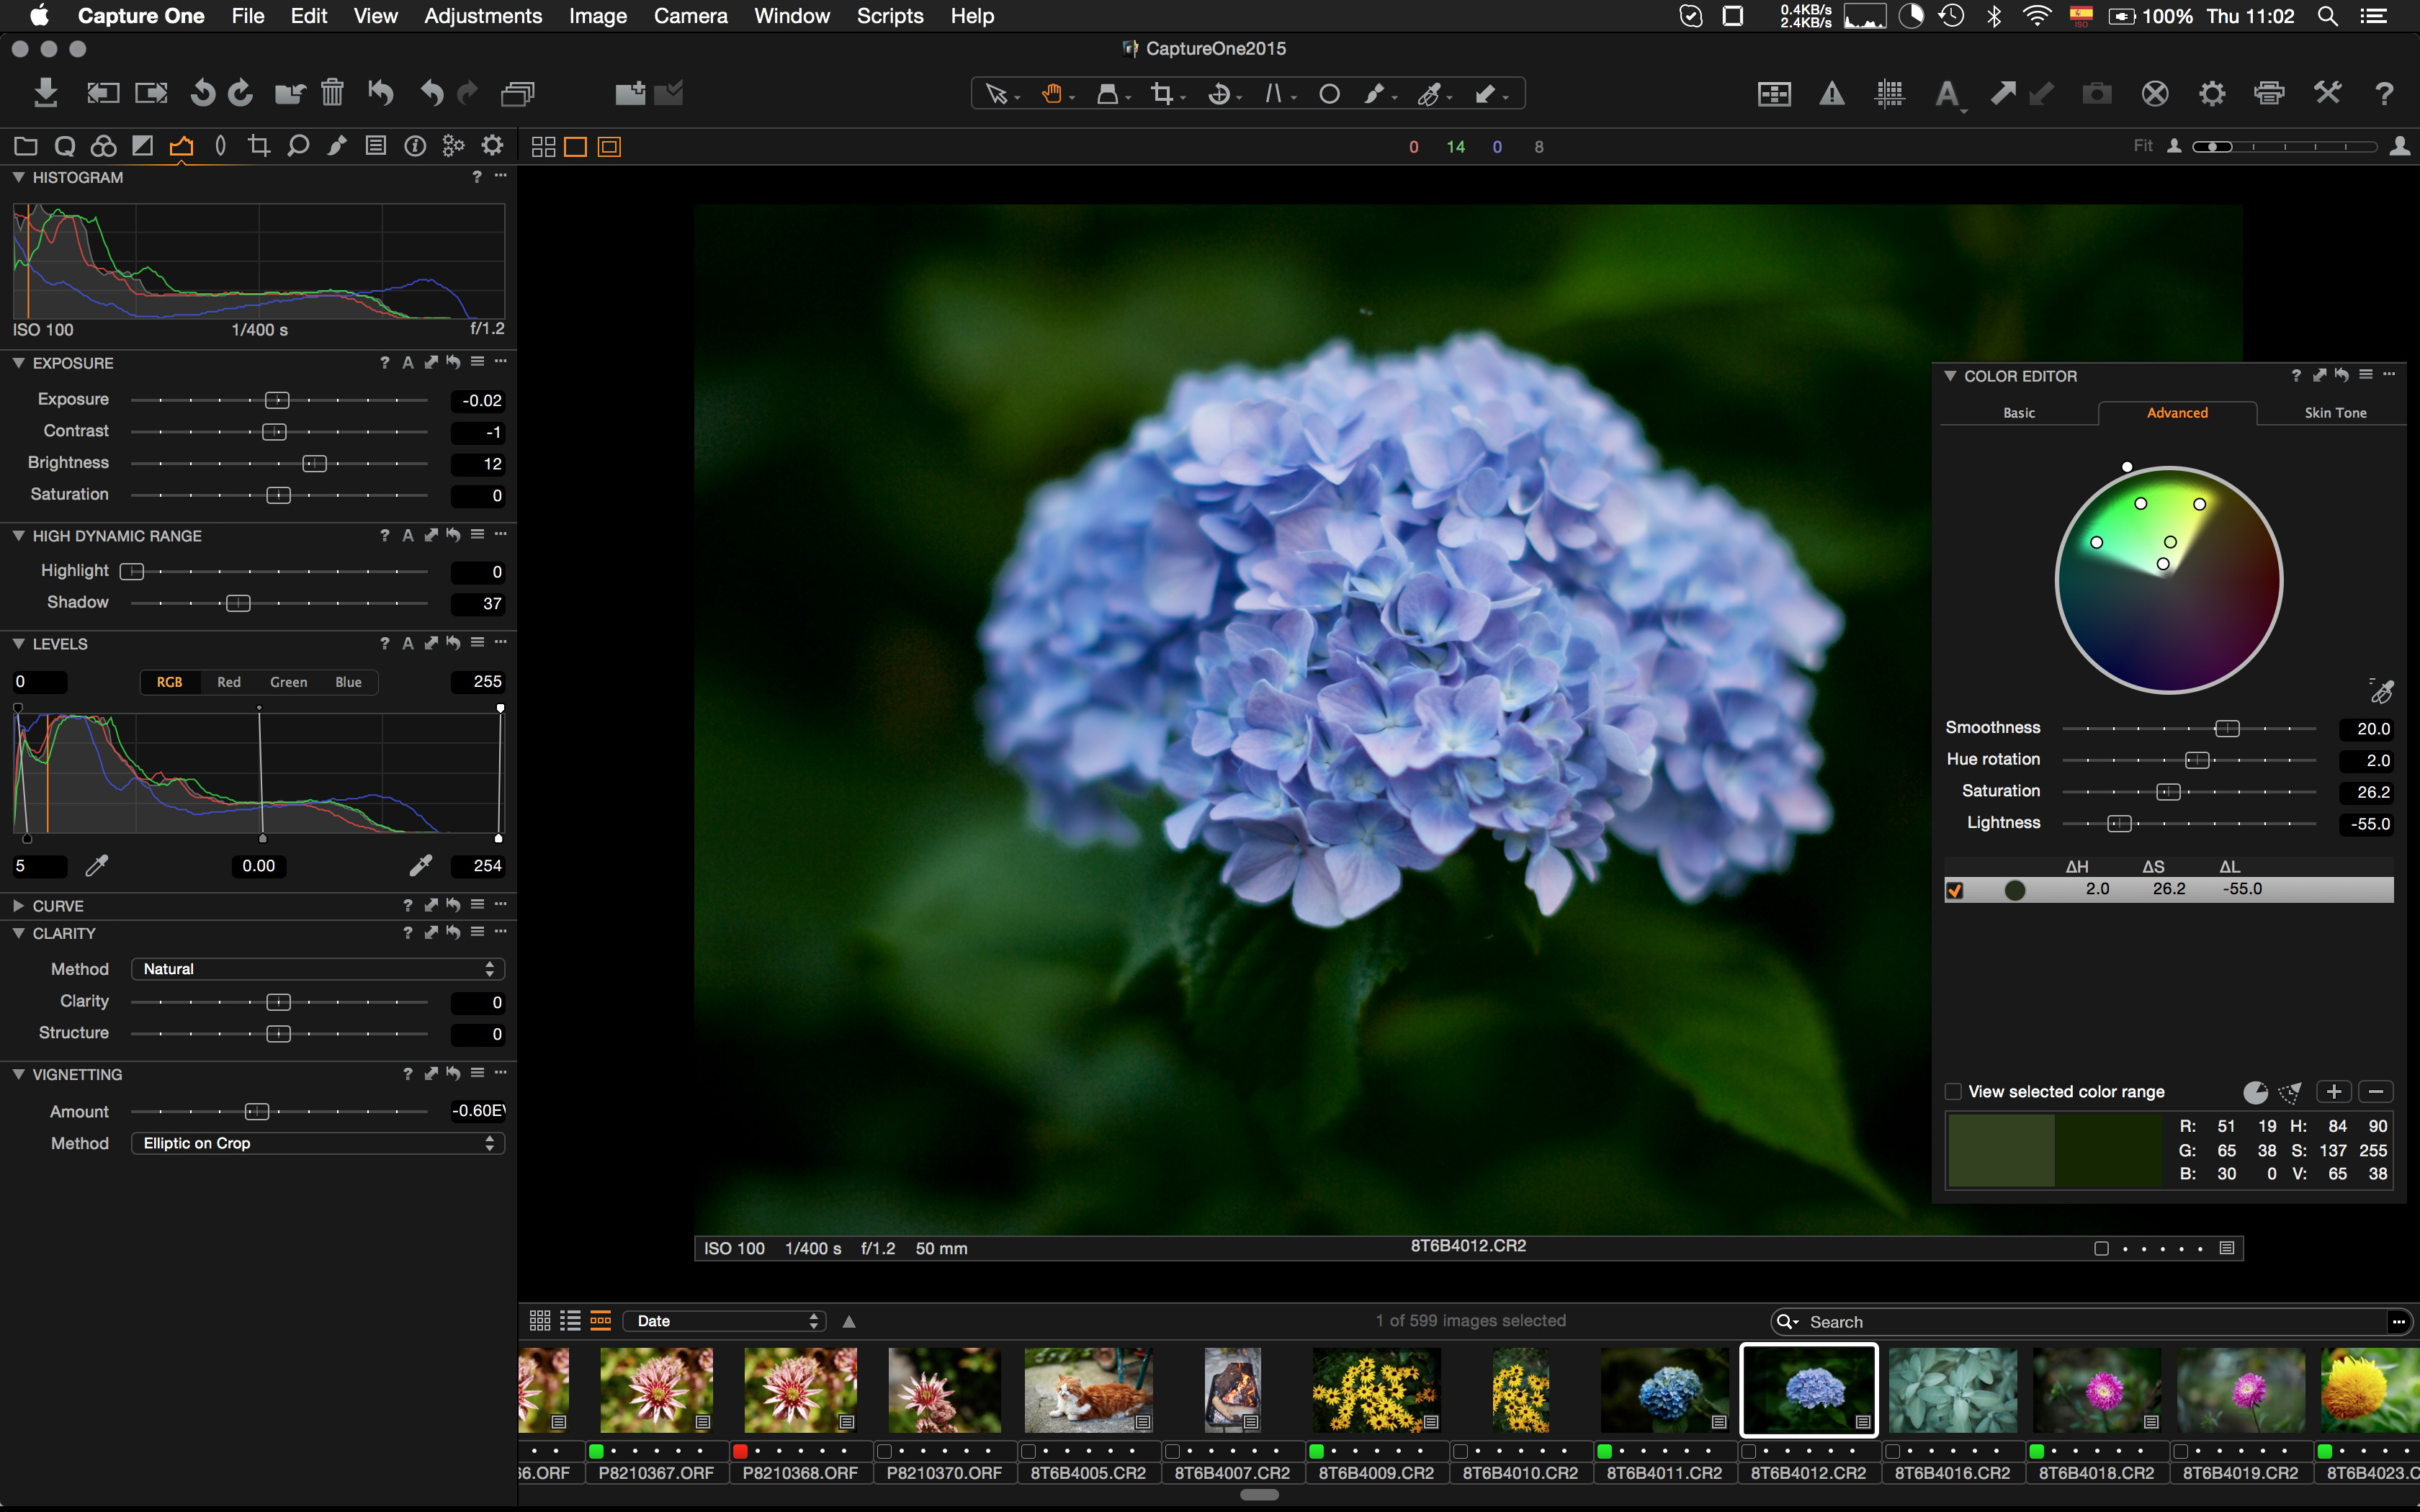This screenshot has height=1512, width=2420.
Task: Click the exposure warning triangle icon
Action: click(x=1831, y=94)
